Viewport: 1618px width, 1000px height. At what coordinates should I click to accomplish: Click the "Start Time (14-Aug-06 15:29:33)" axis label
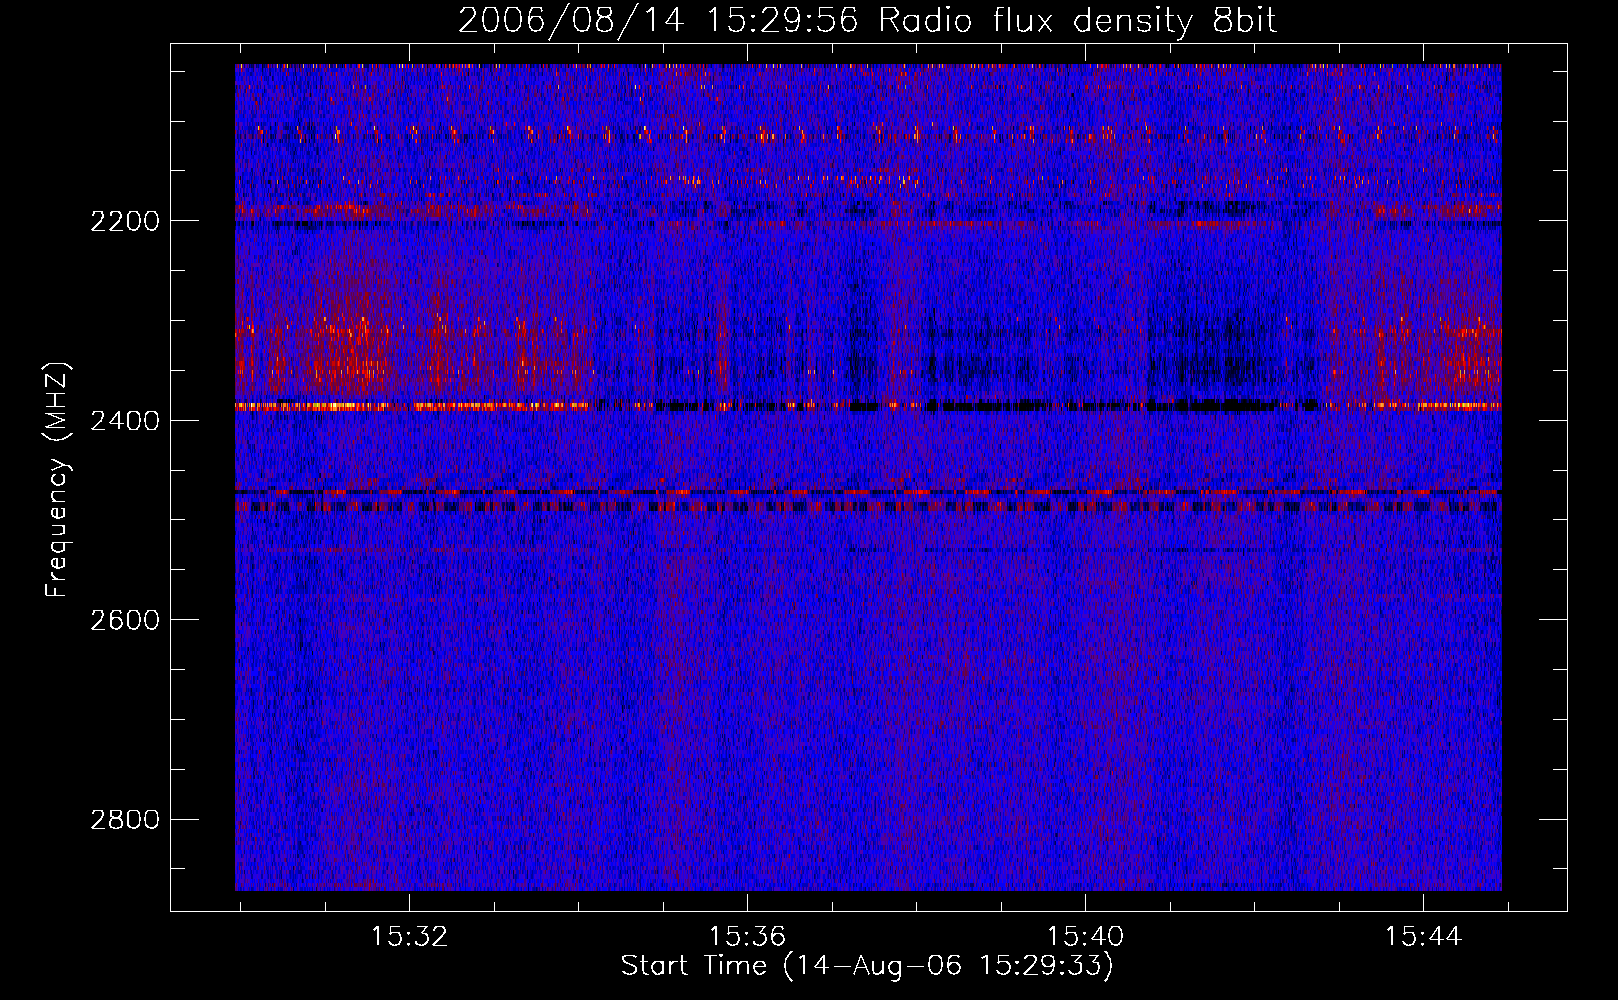(867, 966)
